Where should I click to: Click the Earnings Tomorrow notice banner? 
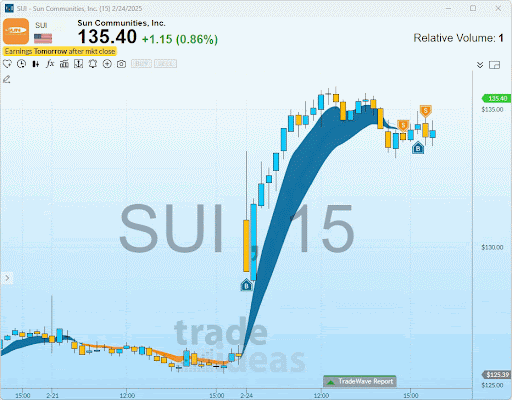tap(60, 51)
